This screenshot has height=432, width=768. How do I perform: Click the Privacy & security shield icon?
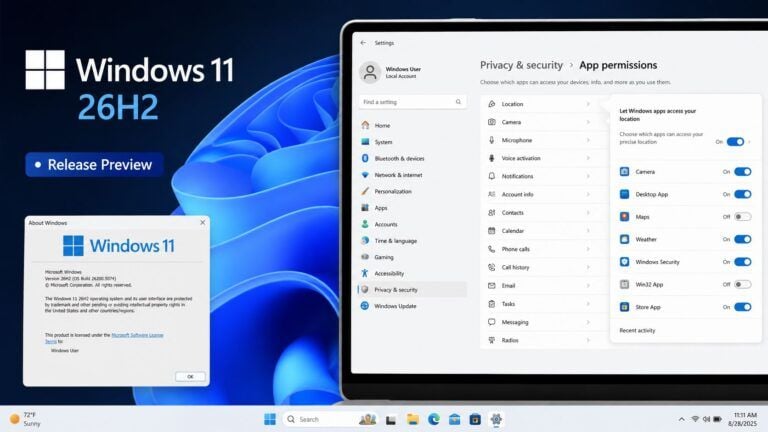[365, 289]
